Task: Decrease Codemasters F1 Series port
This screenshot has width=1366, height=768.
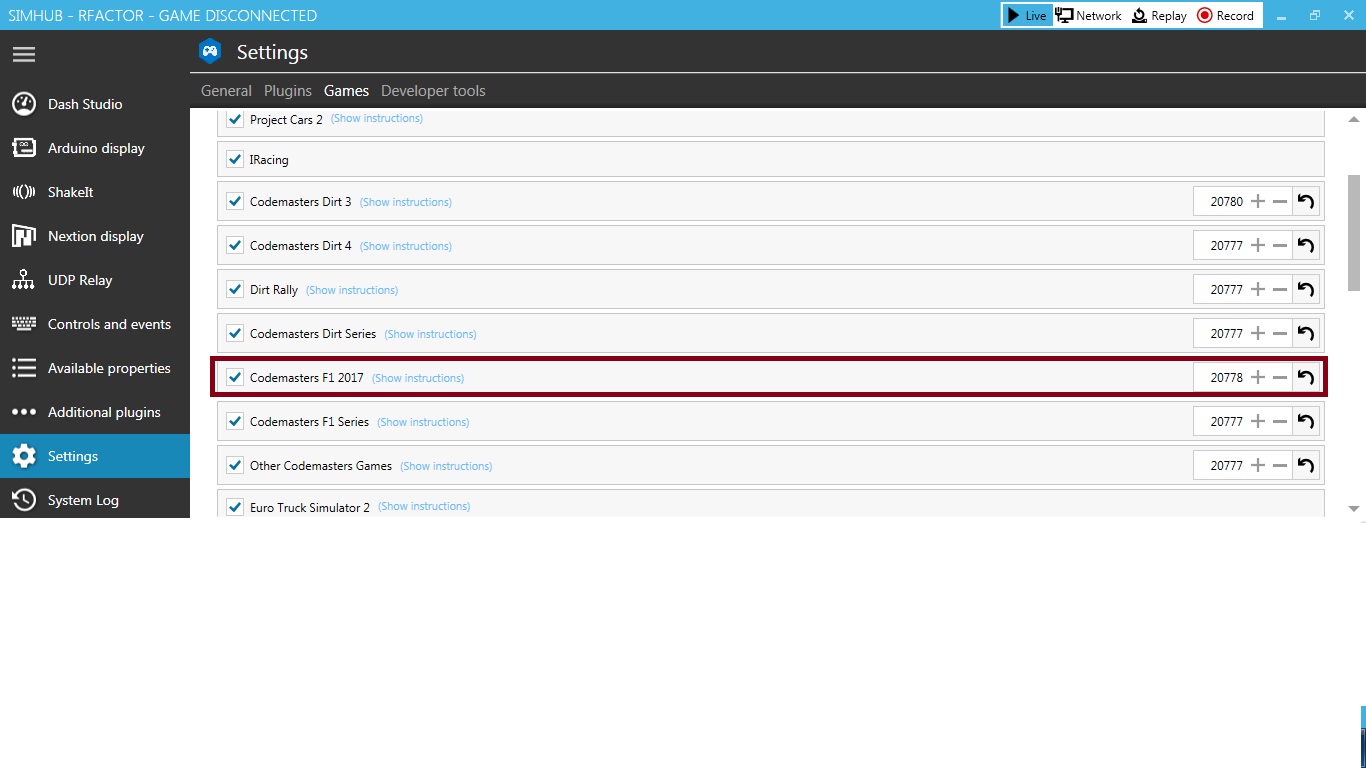Action: pos(1280,421)
